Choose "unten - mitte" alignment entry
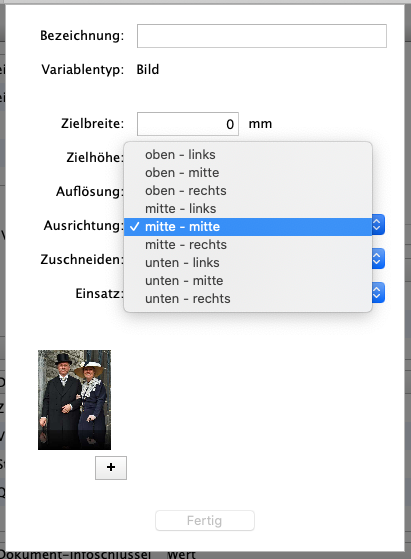411x559 pixels. (248, 281)
